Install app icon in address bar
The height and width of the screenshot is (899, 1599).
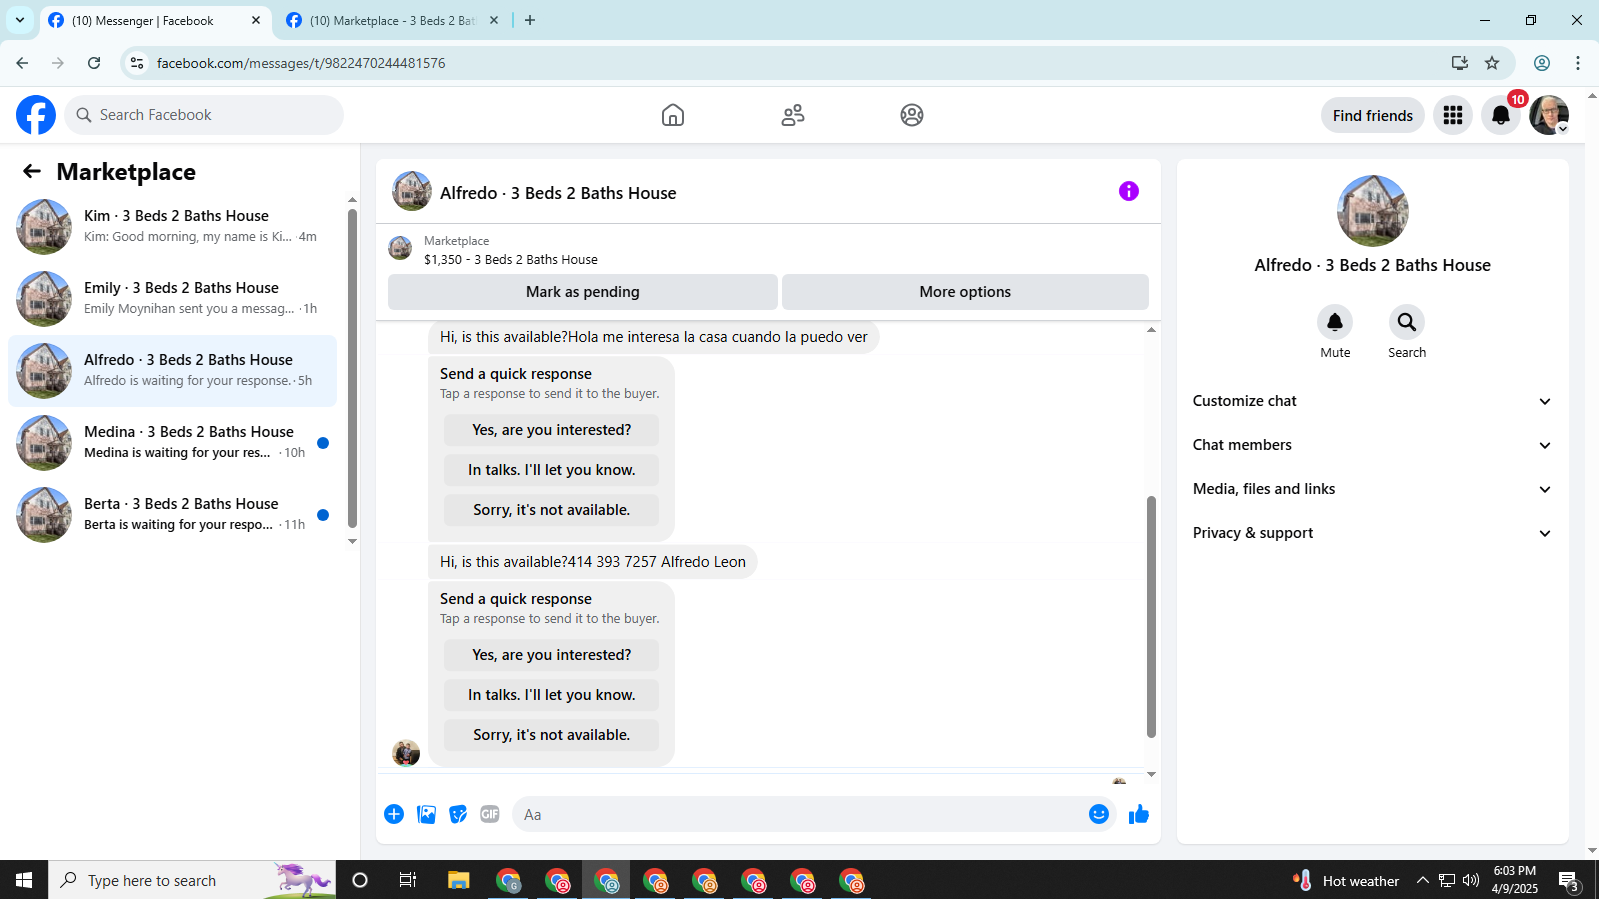[1460, 63]
